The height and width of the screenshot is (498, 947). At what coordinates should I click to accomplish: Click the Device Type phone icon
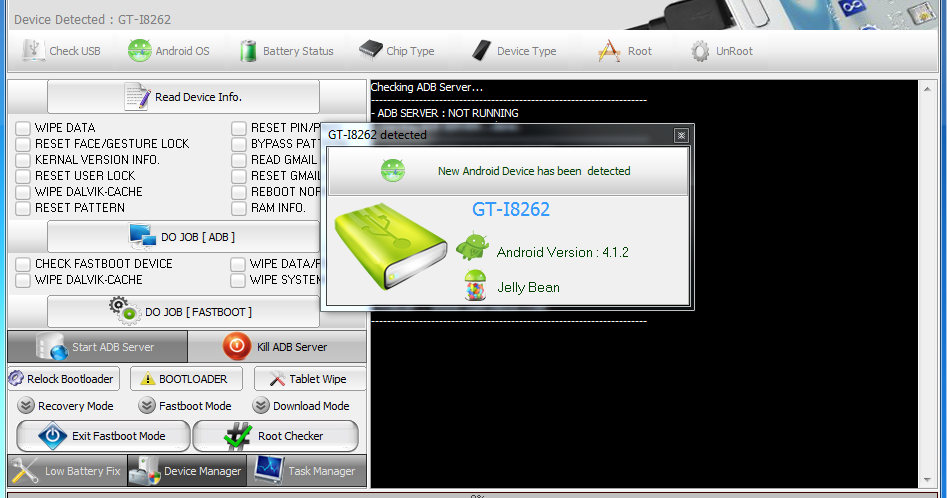[481, 50]
